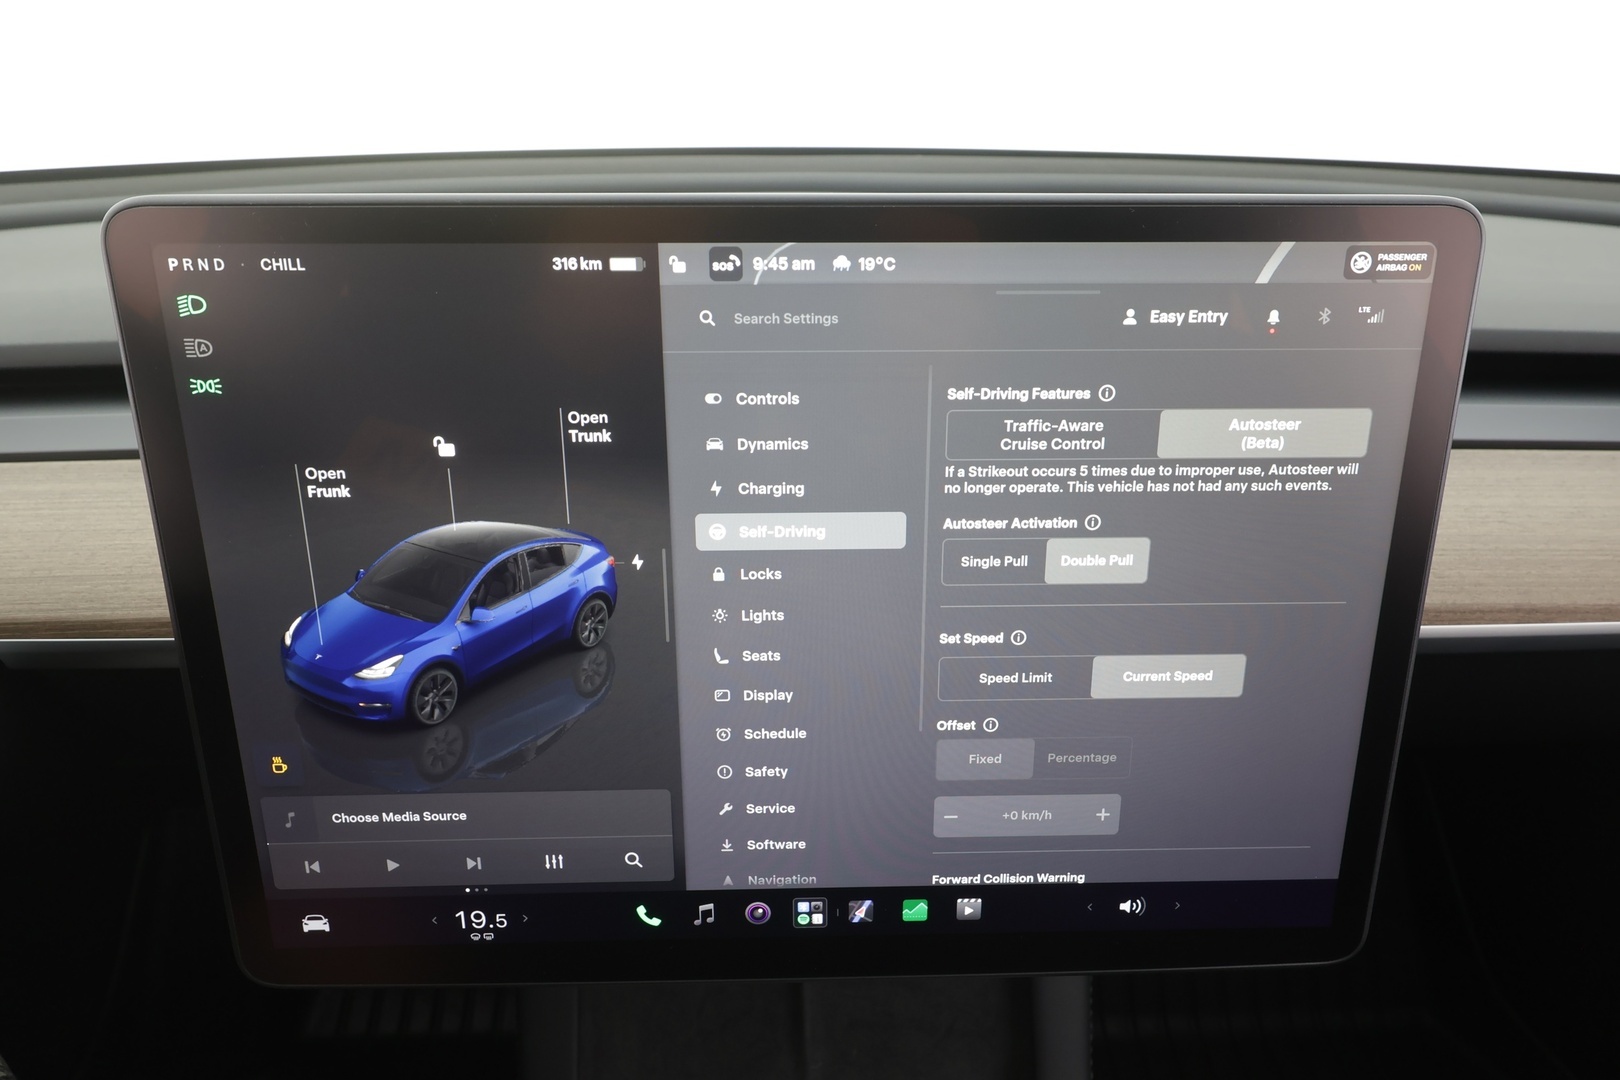Open the Toybox rocket app icon
The height and width of the screenshot is (1080, 1620).
pos(861,911)
